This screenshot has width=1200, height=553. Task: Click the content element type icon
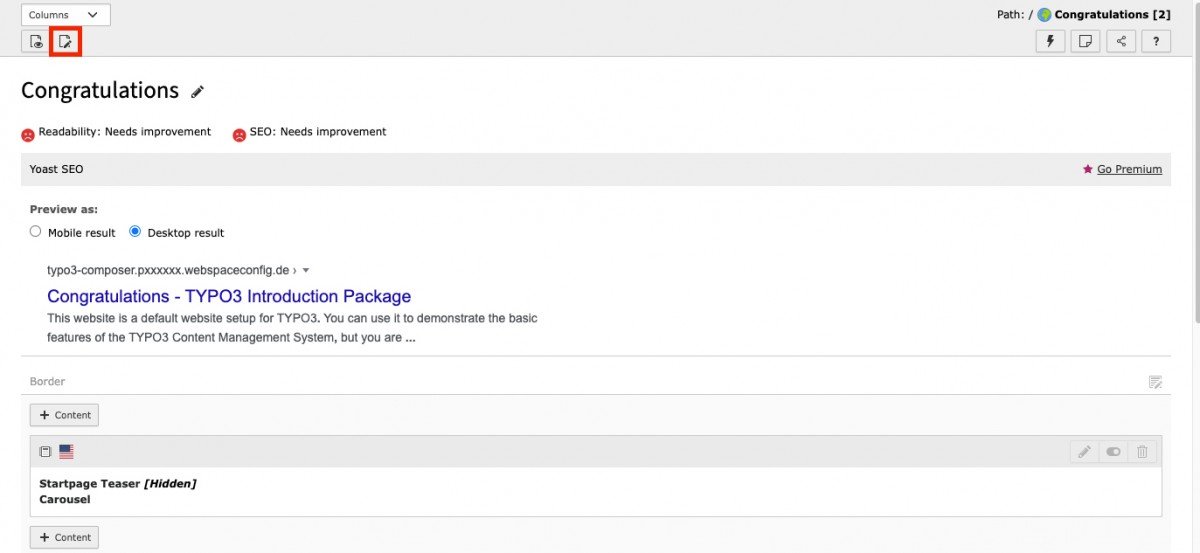click(45, 452)
